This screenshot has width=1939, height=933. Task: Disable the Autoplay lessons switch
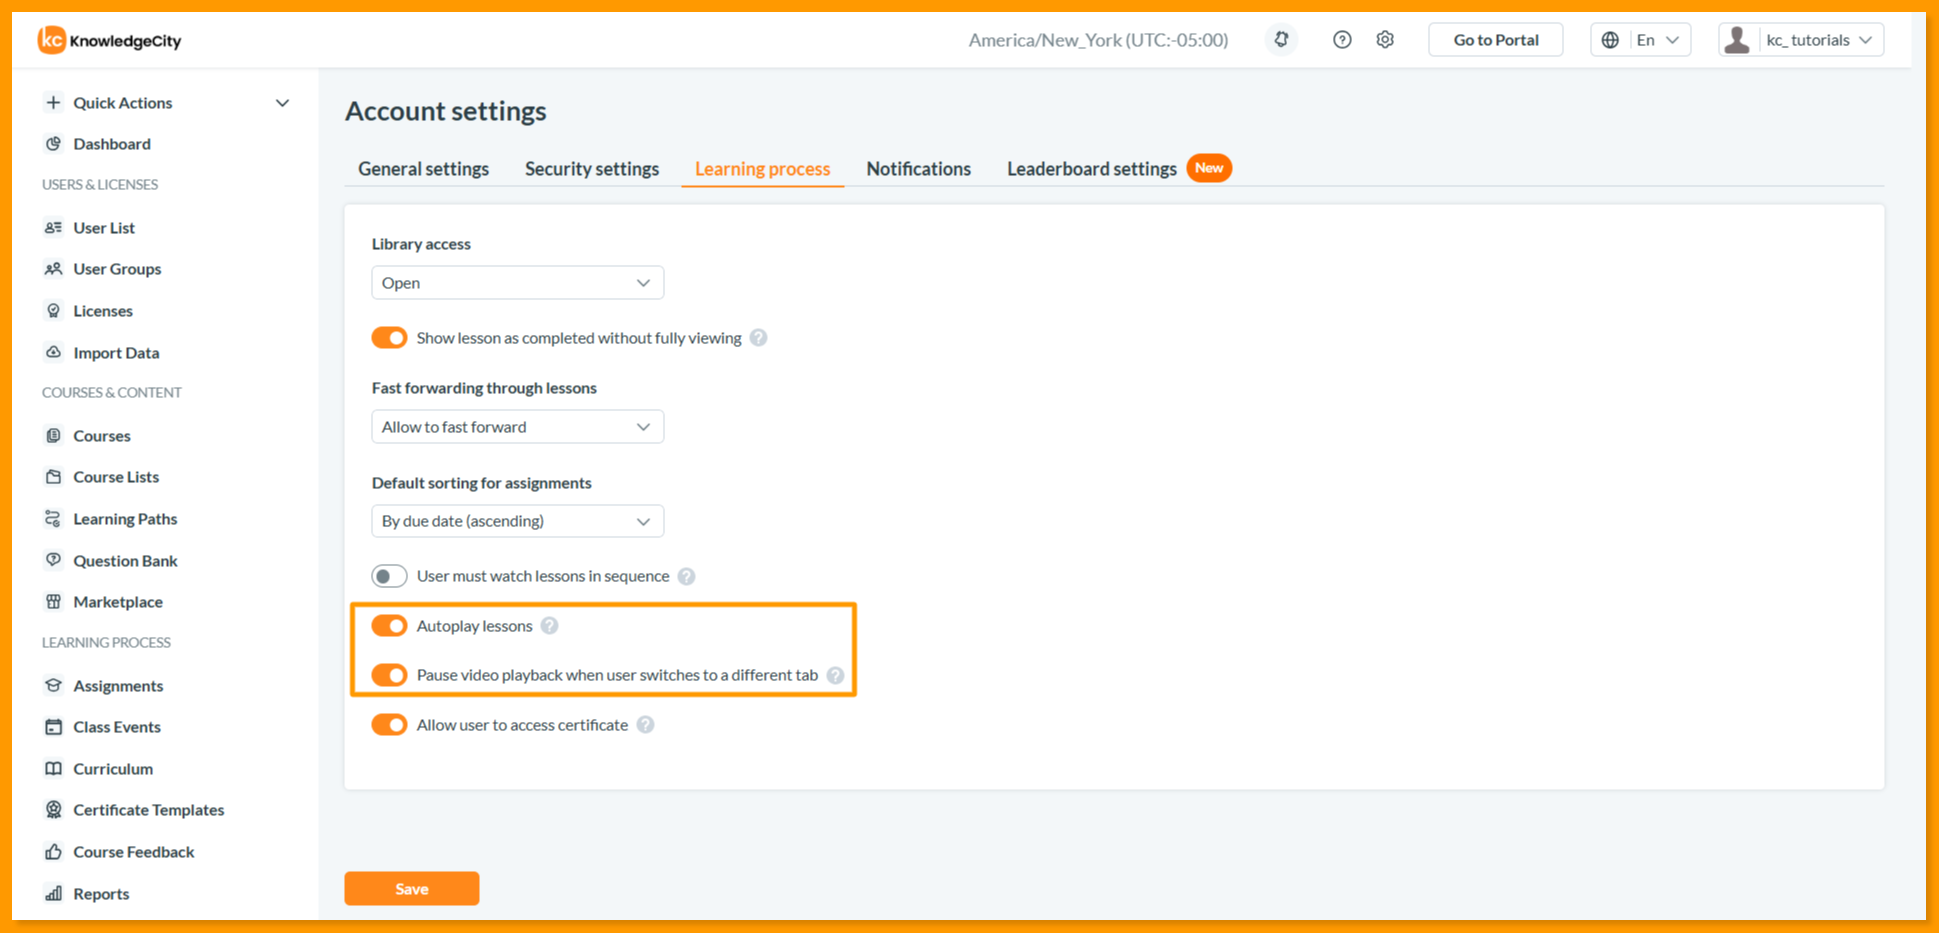coord(389,625)
